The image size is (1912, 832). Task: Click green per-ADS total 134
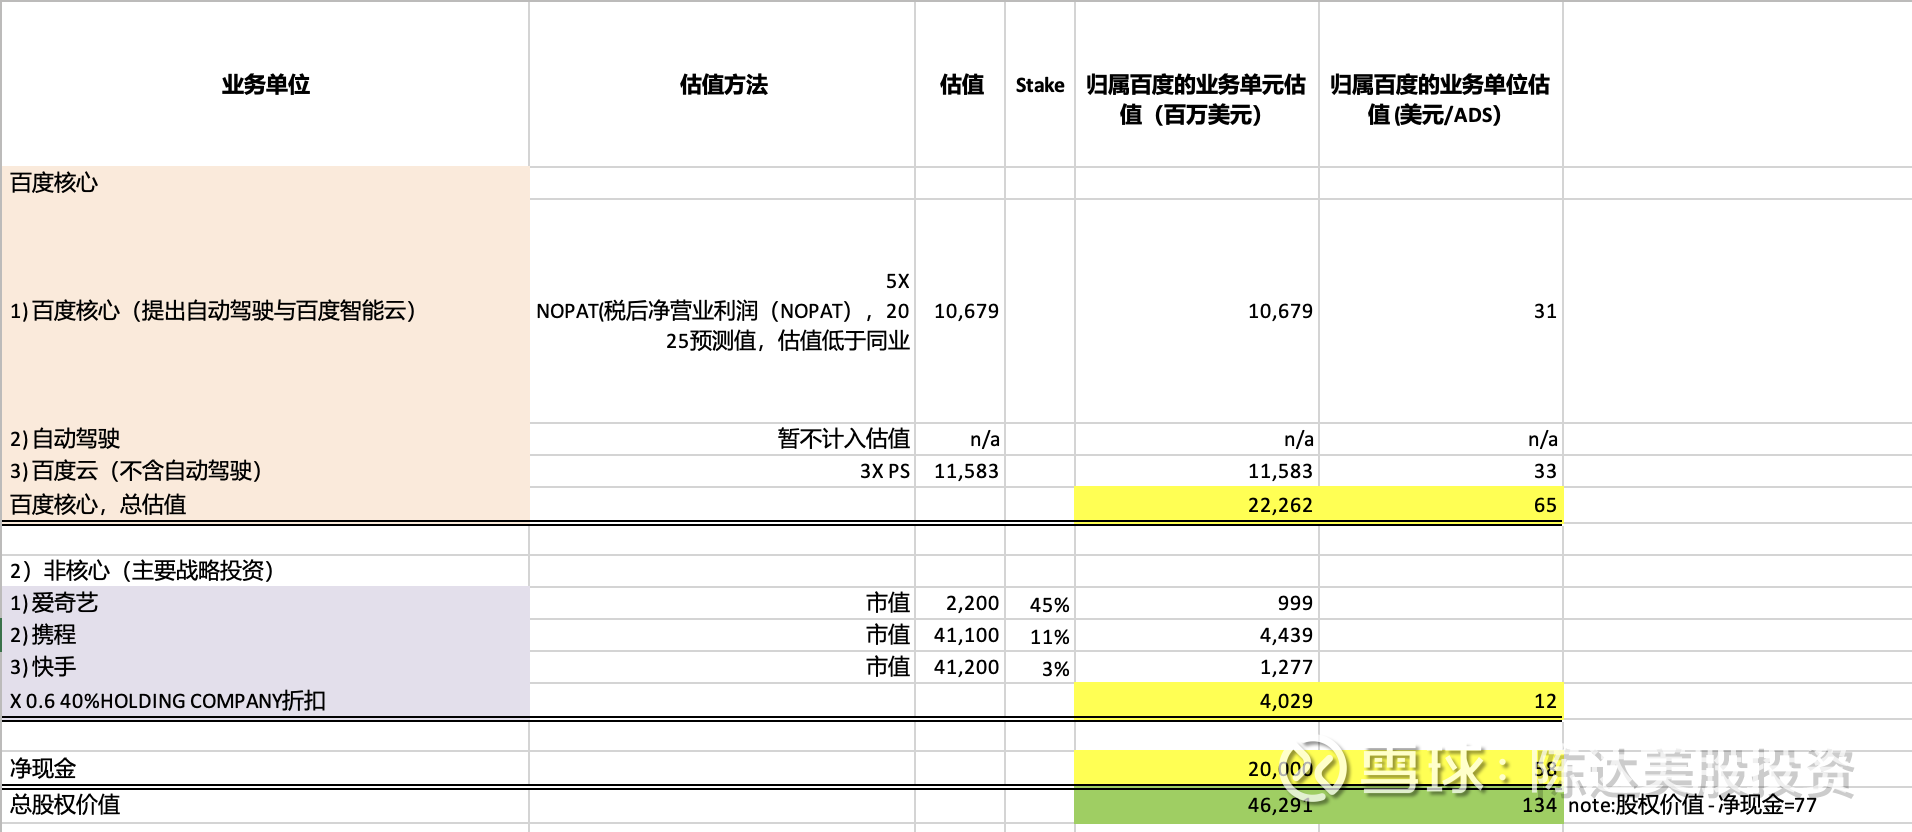(1440, 805)
